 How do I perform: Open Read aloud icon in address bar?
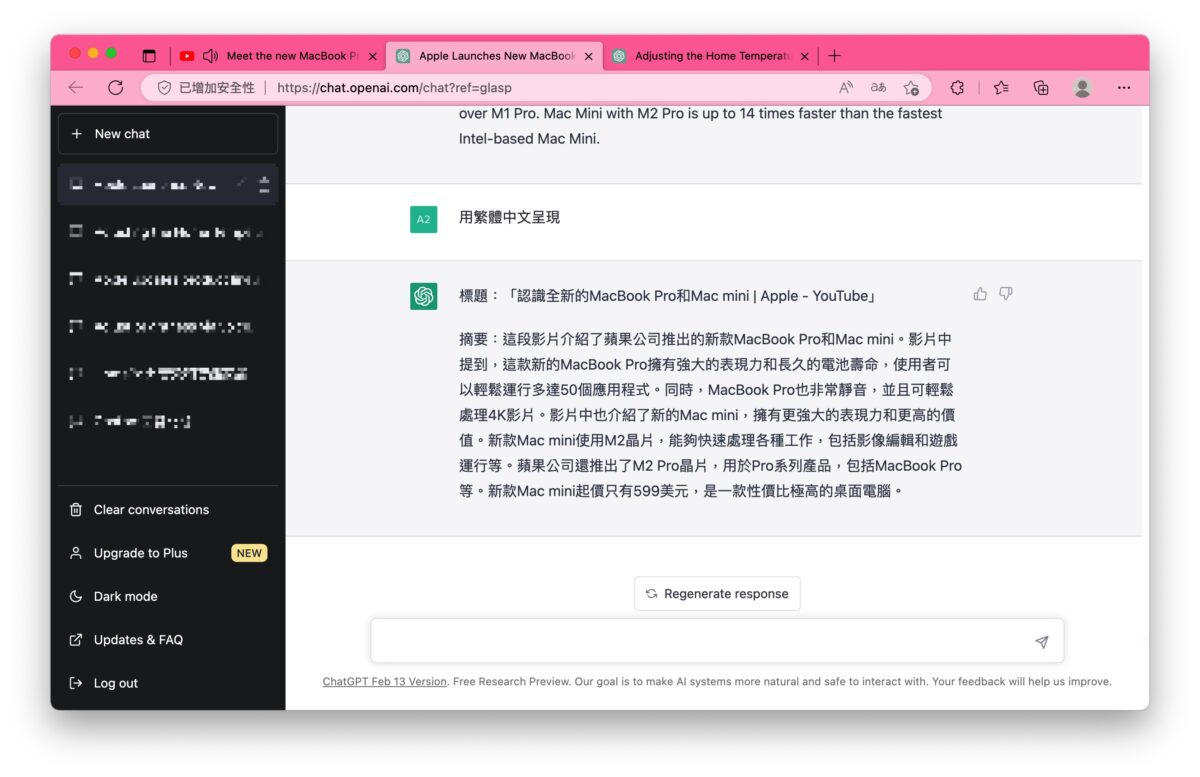click(846, 88)
